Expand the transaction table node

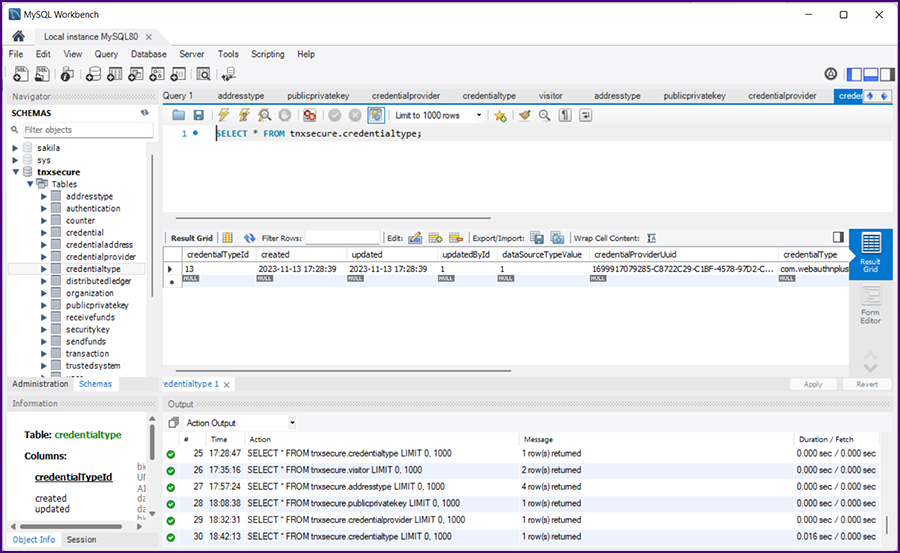pyautogui.click(x=44, y=354)
